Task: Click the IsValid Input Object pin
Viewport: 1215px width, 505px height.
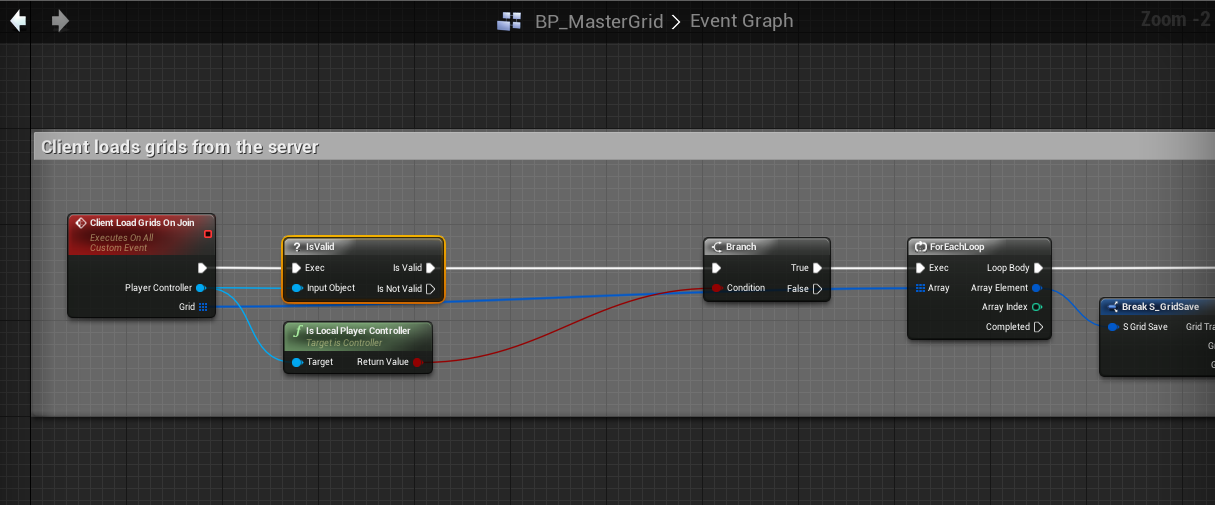Action: click(297, 288)
